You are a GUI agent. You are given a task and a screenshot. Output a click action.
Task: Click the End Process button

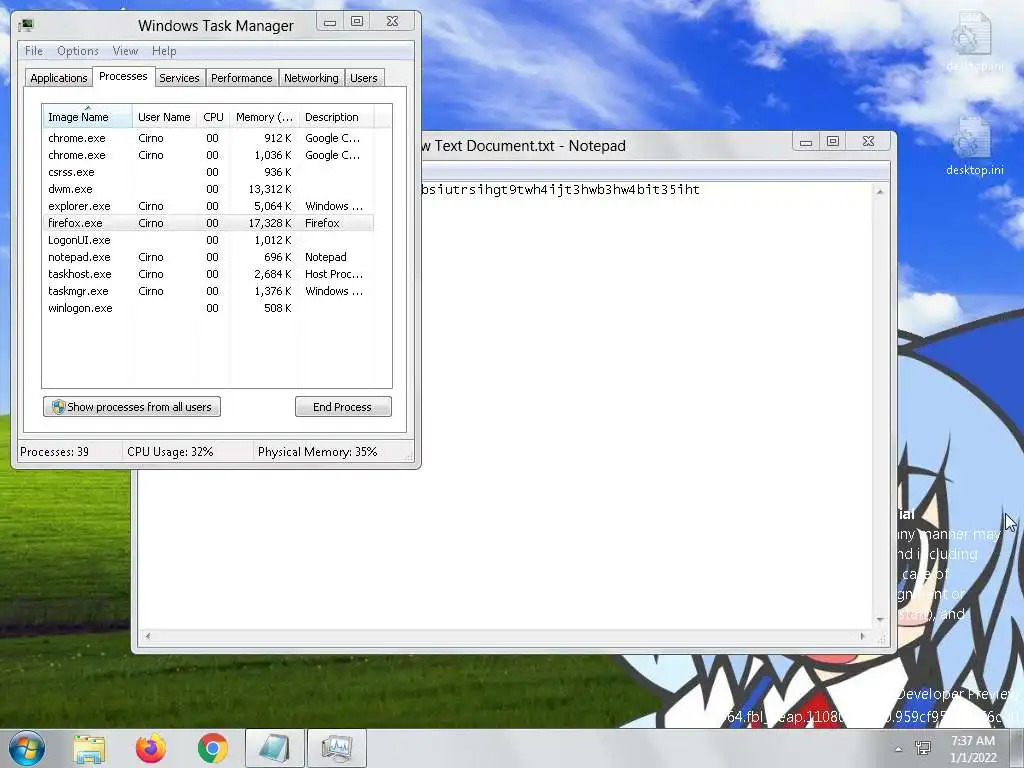coord(343,407)
